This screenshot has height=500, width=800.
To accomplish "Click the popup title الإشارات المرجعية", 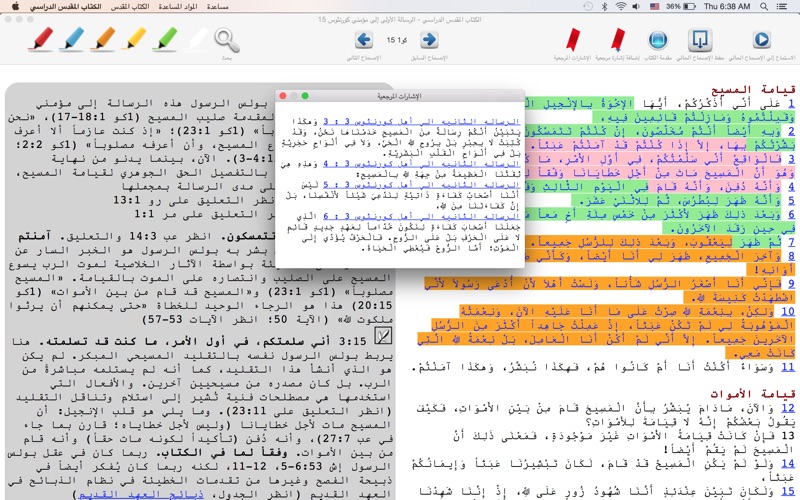I will click(399, 96).
